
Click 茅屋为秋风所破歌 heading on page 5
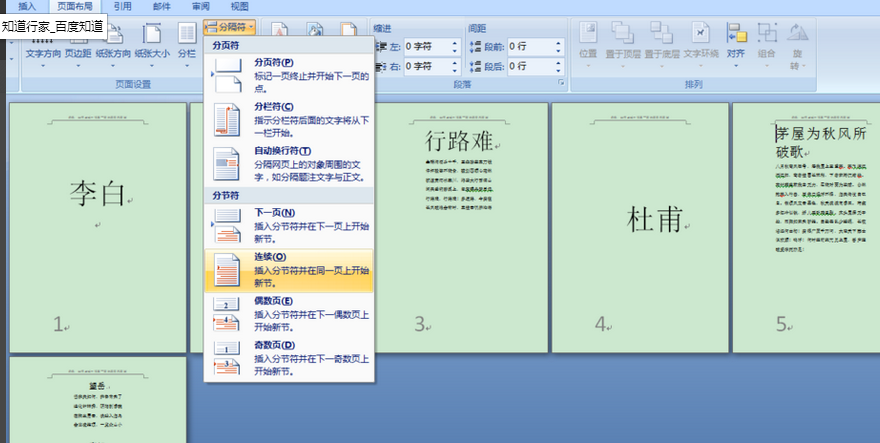coord(821,142)
